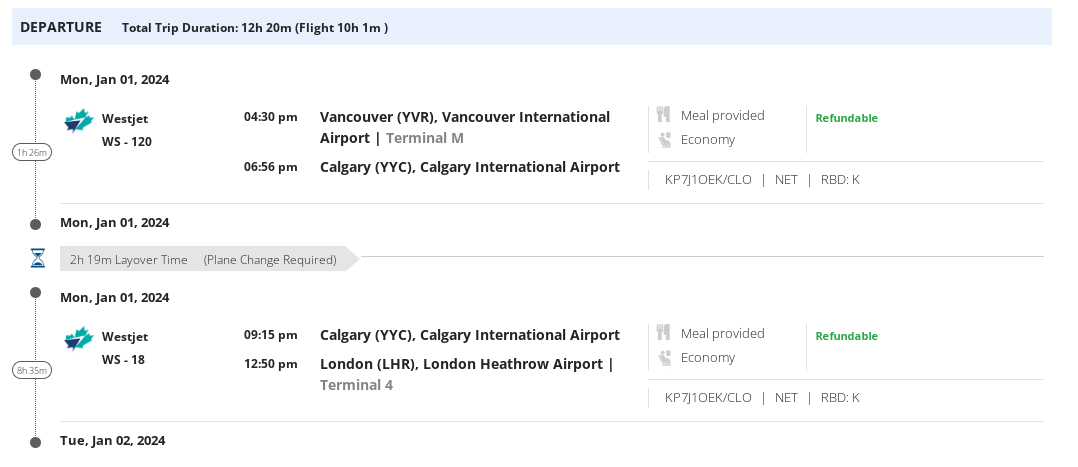Click the meal icon on the London flight
The height and width of the screenshot is (467, 1078).
[664, 333]
